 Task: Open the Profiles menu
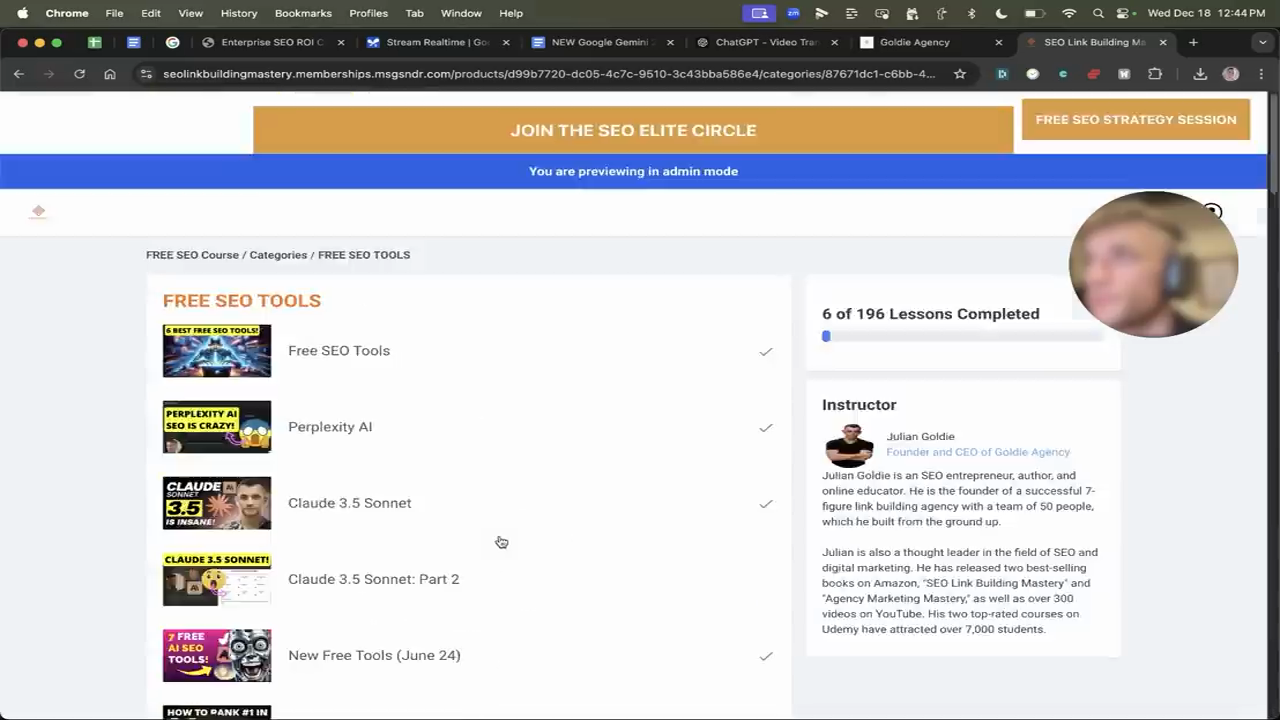368,13
